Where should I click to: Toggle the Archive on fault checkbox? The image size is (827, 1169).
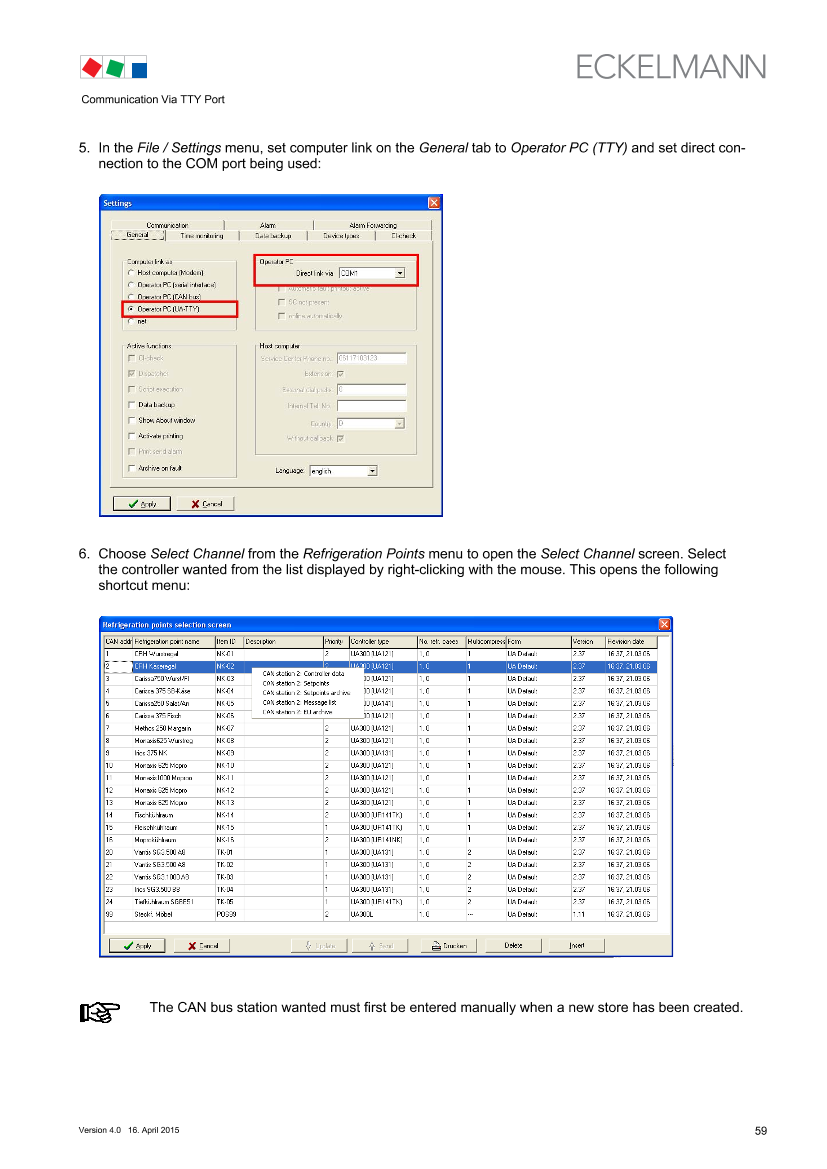coord(131,468)
